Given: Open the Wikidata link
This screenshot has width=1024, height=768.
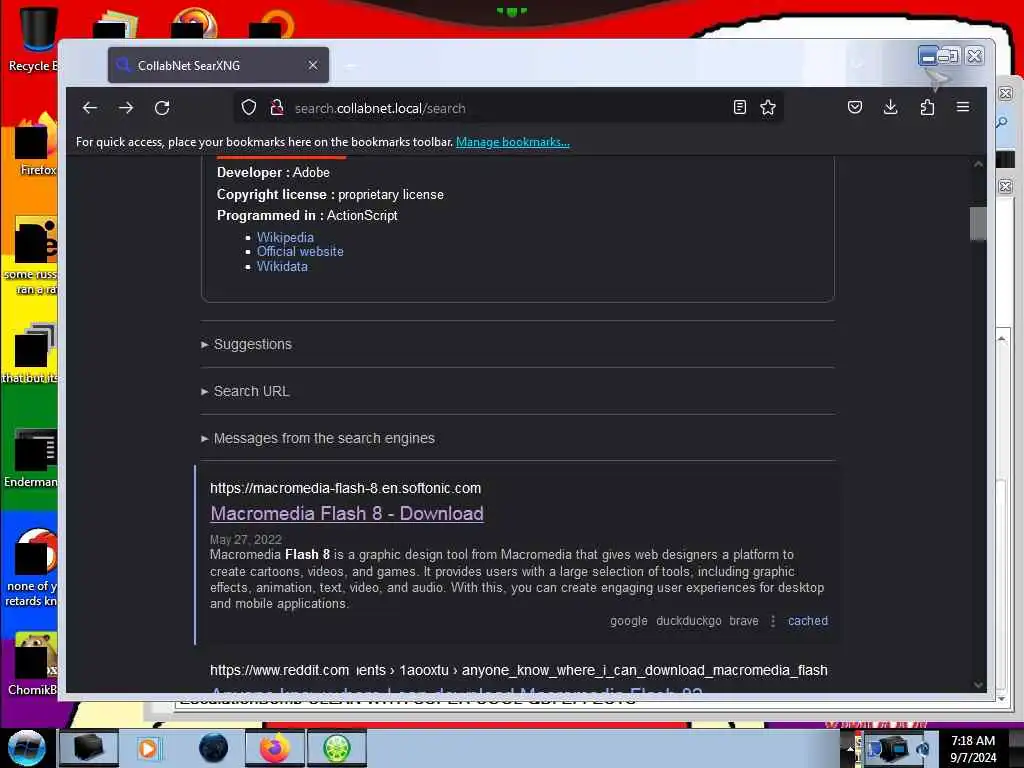Looking at the screenshot, I should pyautogui.click(x=281, y=266).
